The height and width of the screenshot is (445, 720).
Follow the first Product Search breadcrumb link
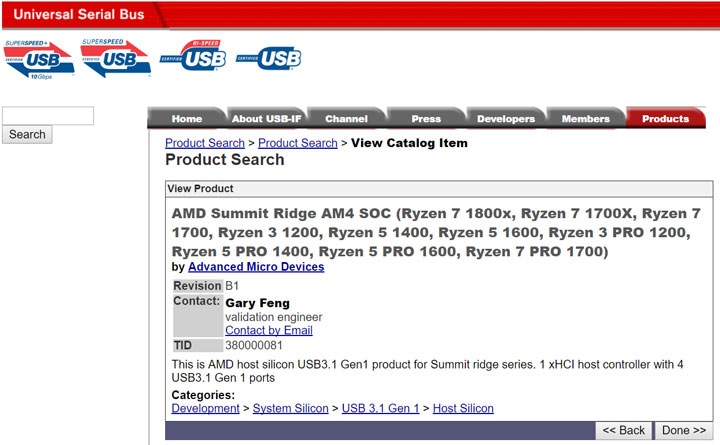pos(205,143)
